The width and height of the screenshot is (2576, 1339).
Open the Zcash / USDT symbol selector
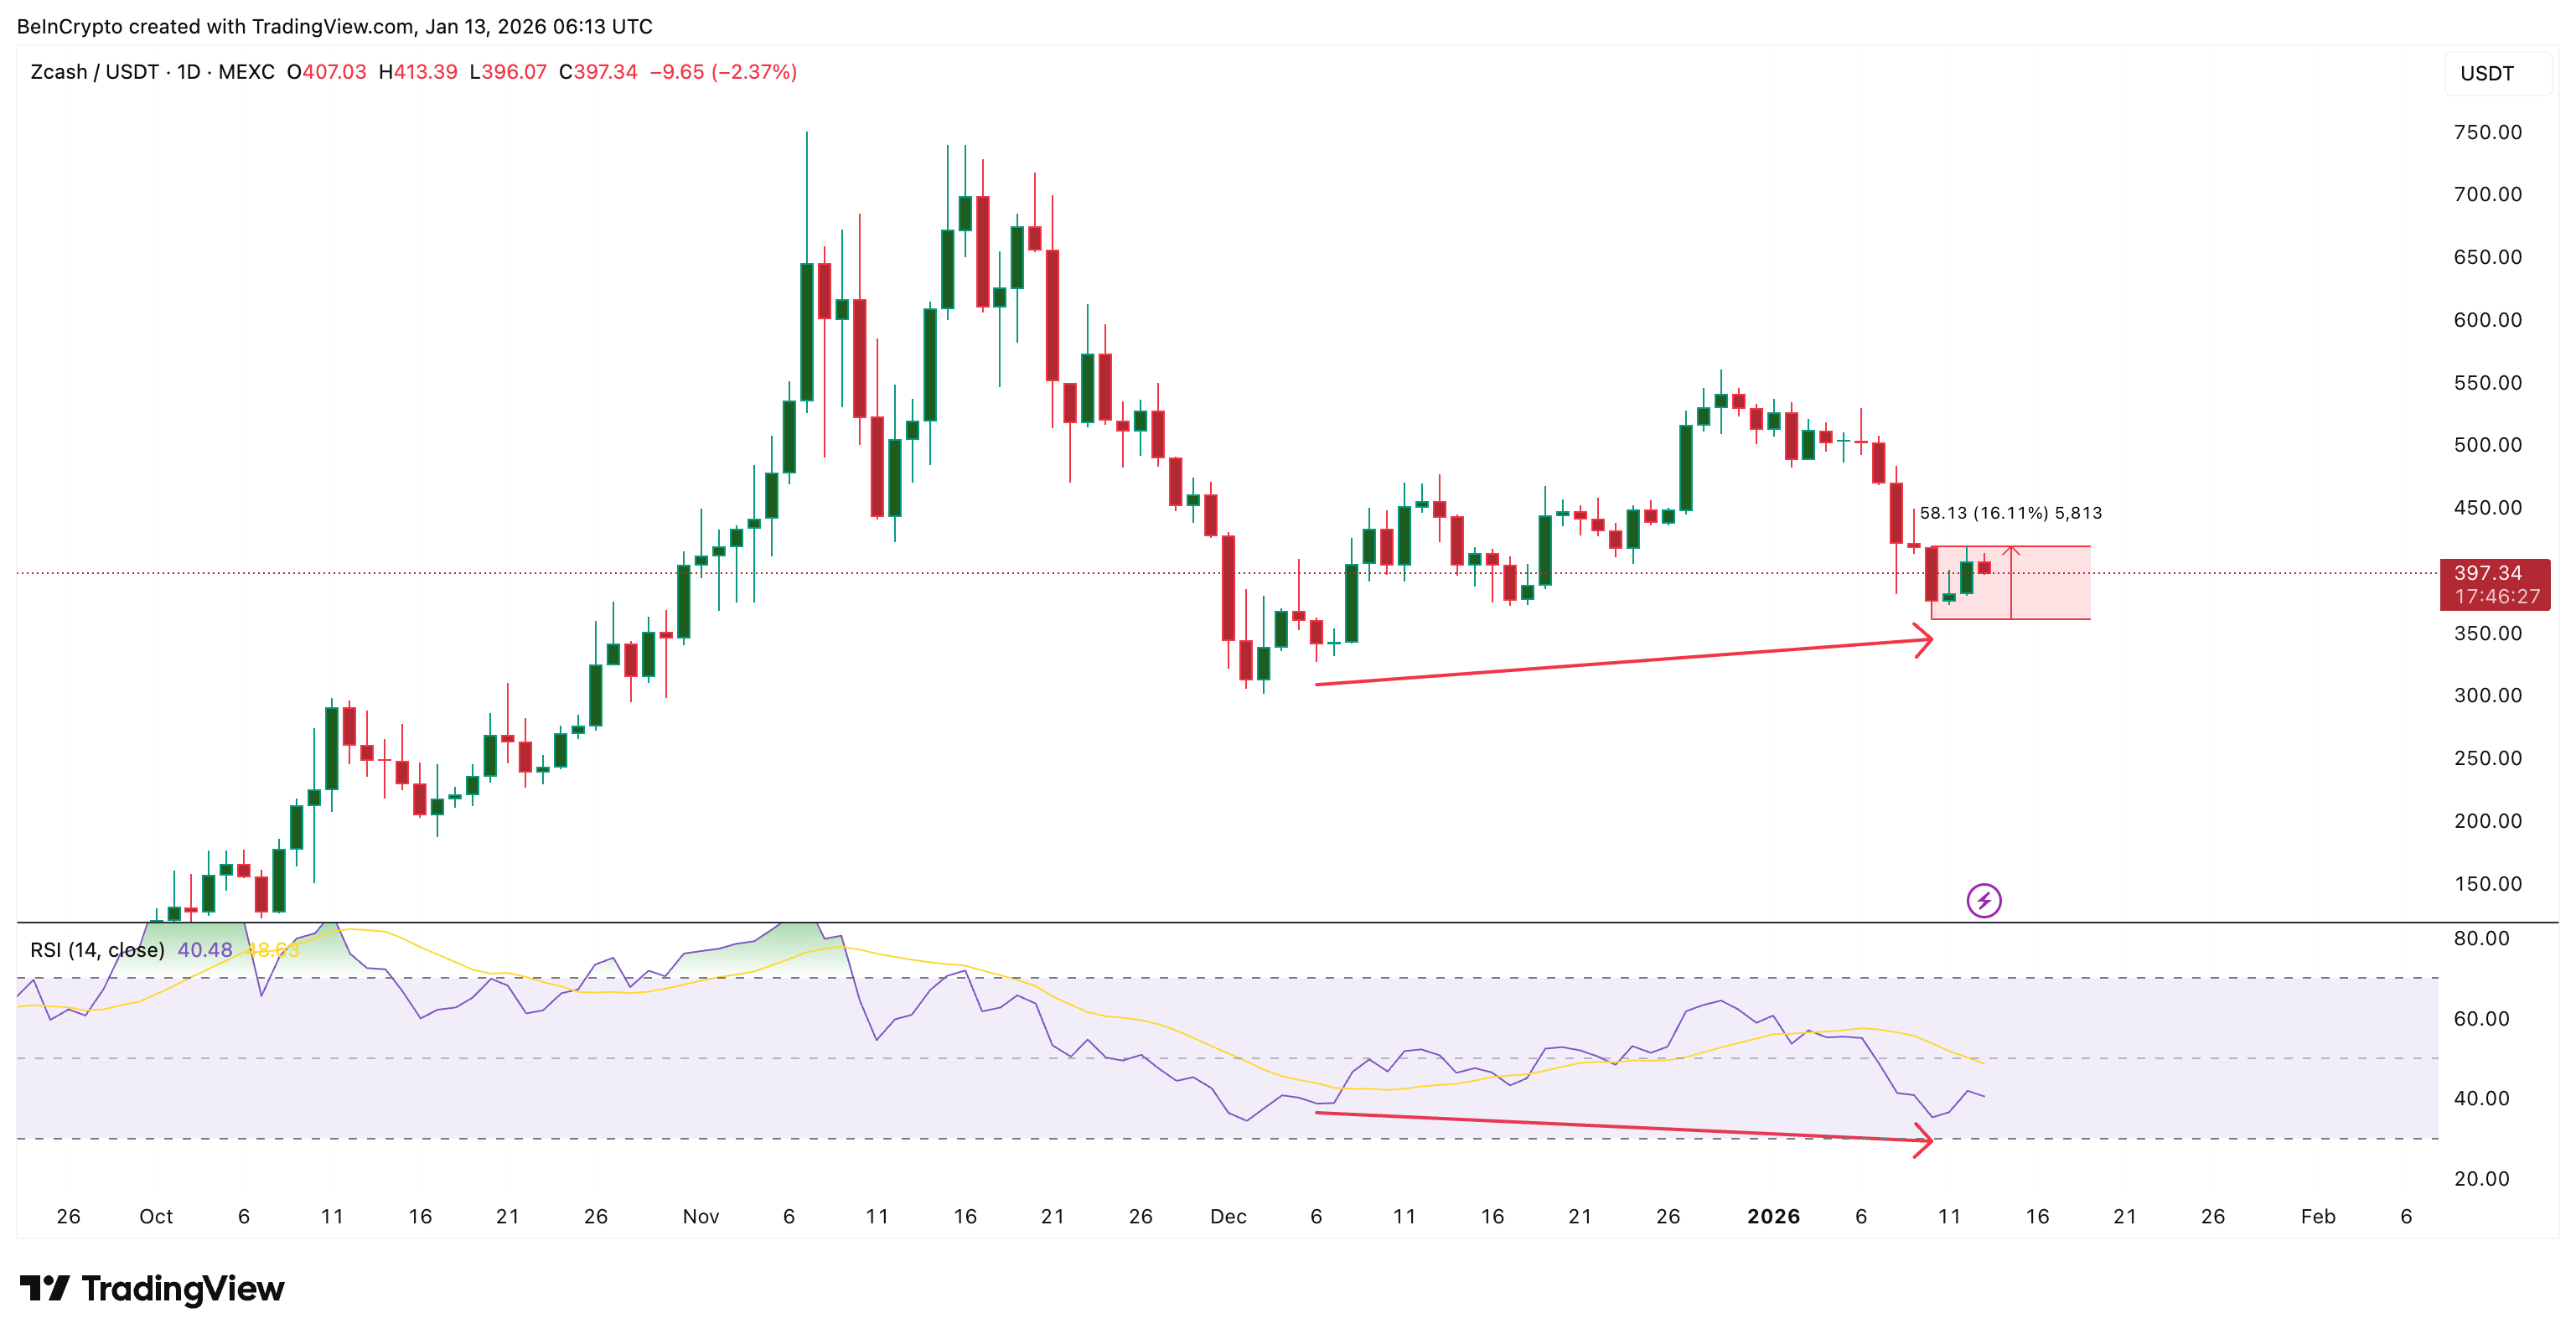(x=95, y=72)
